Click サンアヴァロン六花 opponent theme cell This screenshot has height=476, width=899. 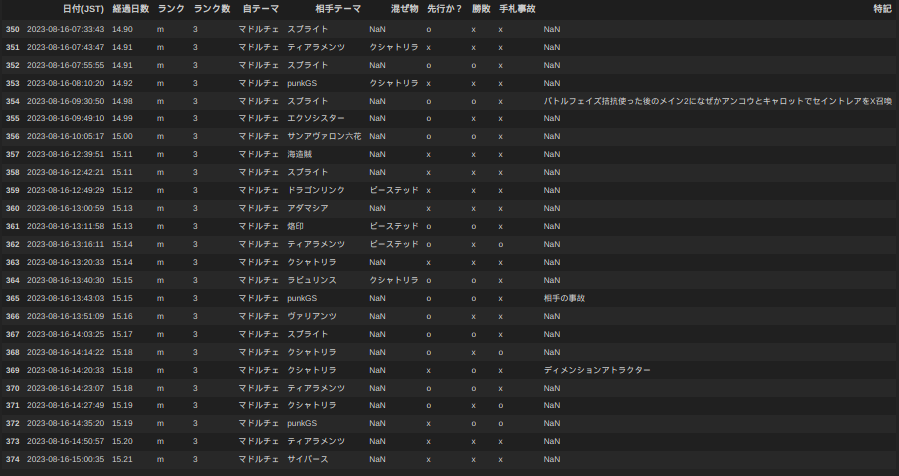click(x=325, y=136)
